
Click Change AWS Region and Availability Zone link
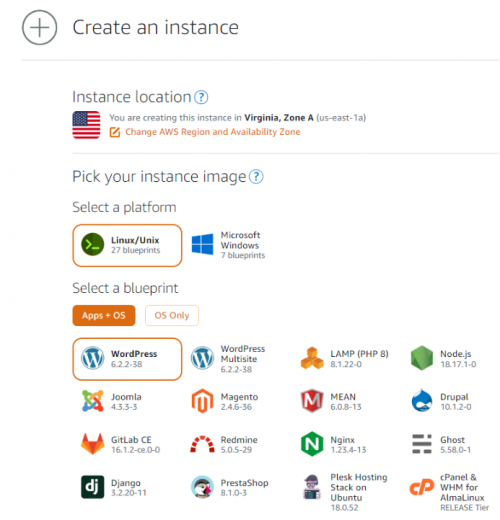click(213, 132)
